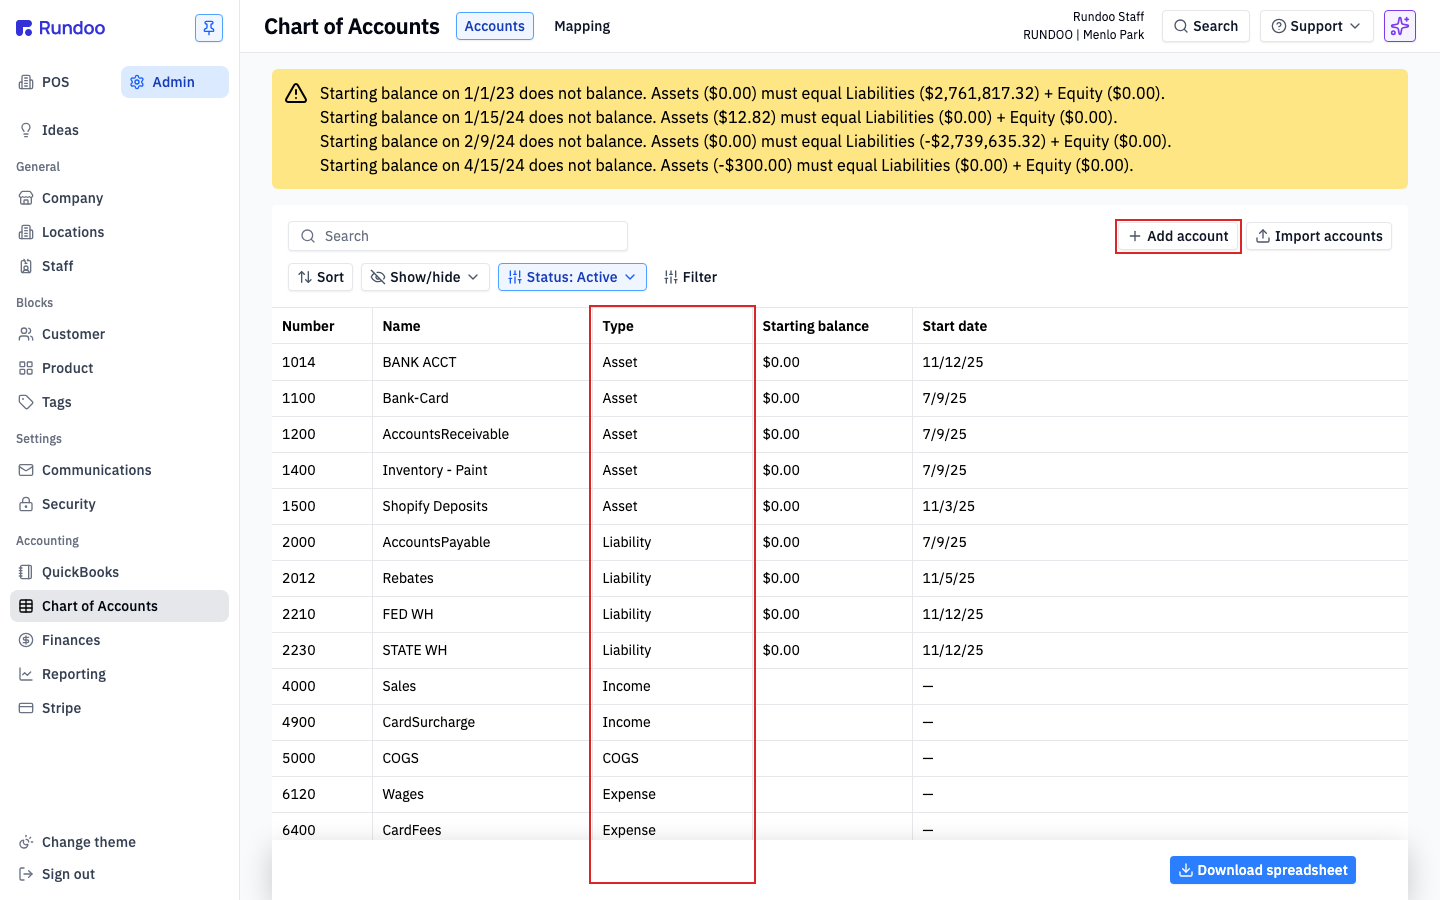This screenshot has height=900, width=1440.
Task: Click the Name column header
Action: click(401, 326)
